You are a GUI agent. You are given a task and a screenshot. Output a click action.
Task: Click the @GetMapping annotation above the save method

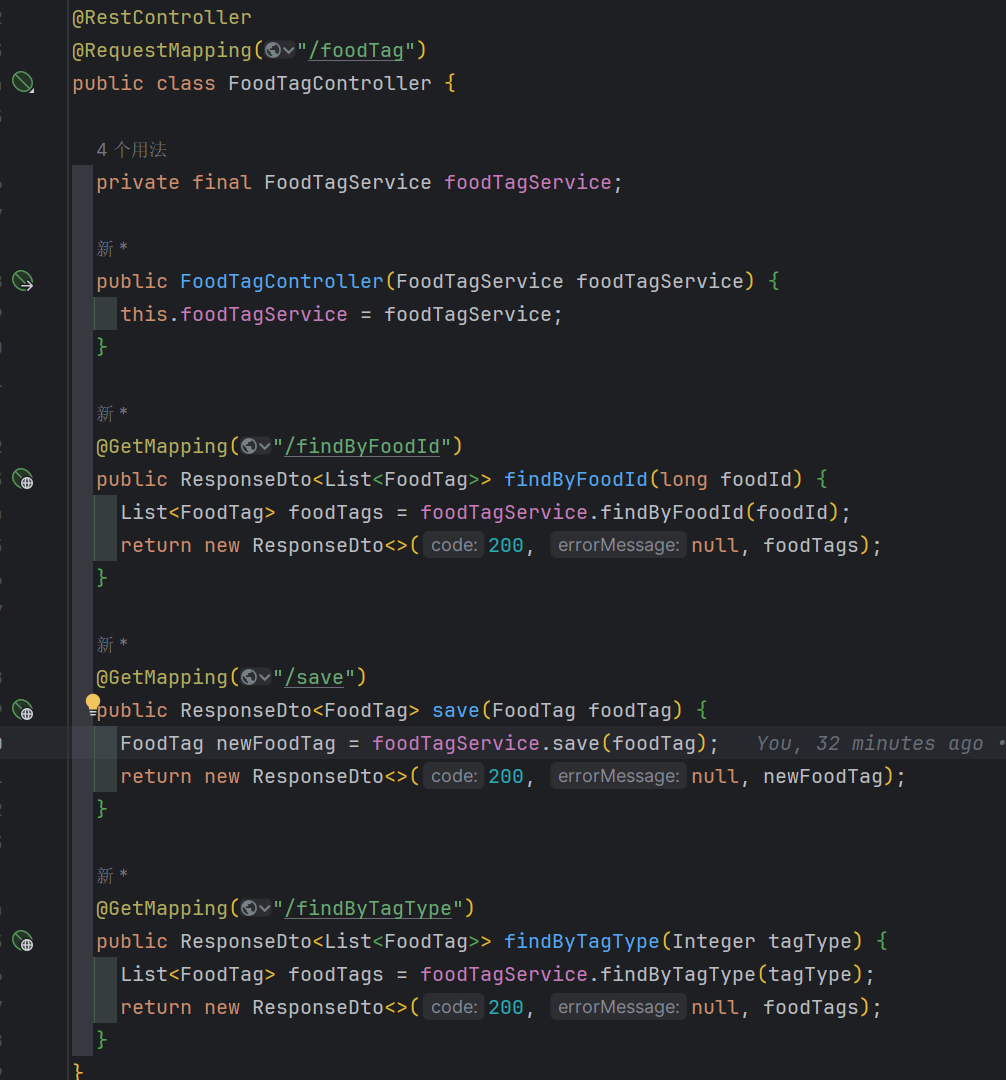click(162, 677)
